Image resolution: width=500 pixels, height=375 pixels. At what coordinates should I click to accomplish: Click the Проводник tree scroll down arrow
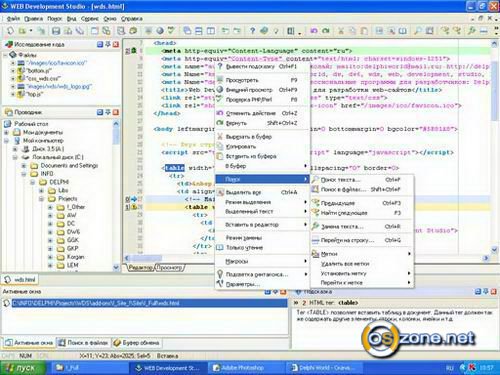pos(116,267)
